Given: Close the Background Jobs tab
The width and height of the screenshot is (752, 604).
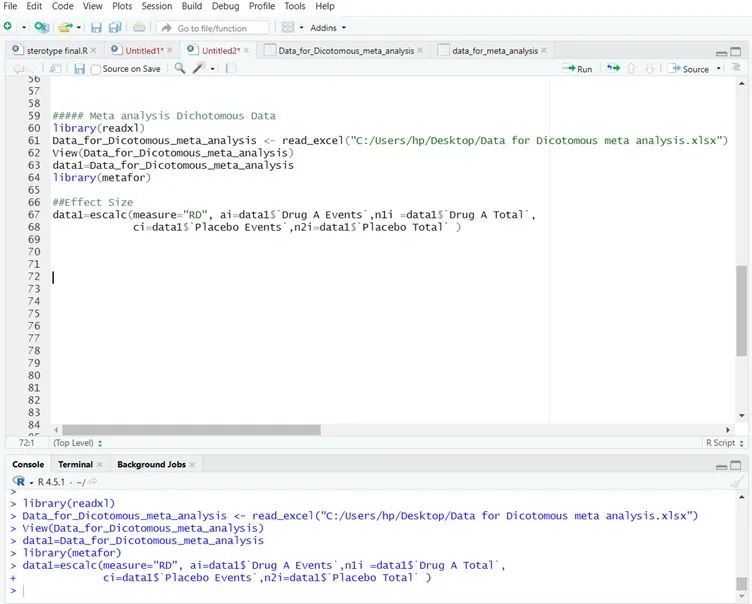Looking at the screenshot, I should (192, 464).
